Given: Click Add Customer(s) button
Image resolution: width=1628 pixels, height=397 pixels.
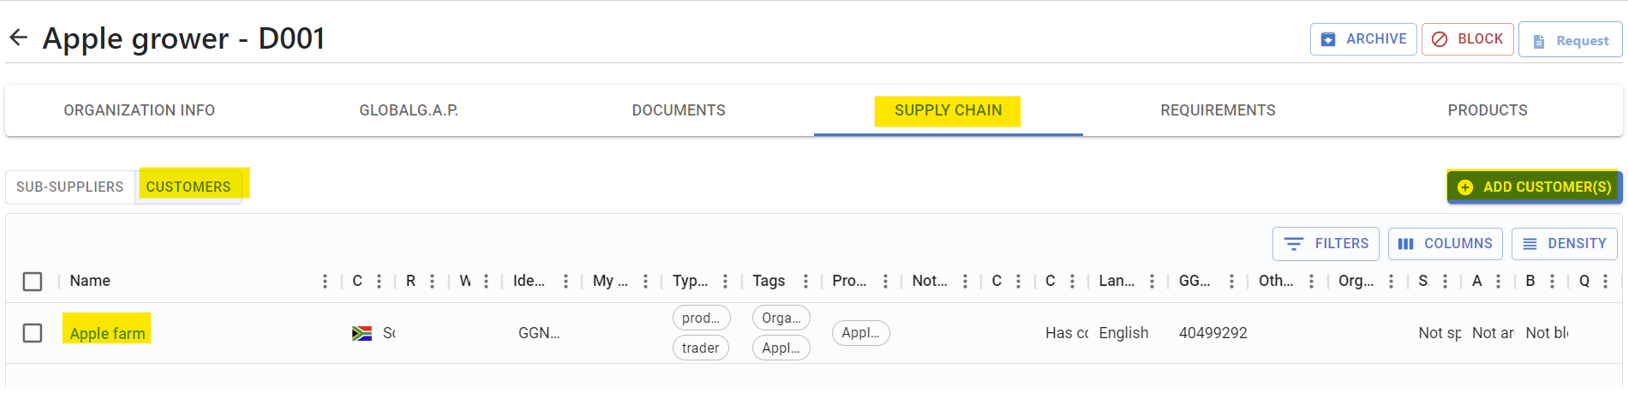Looking at the screenshot, I should 1534,187.
